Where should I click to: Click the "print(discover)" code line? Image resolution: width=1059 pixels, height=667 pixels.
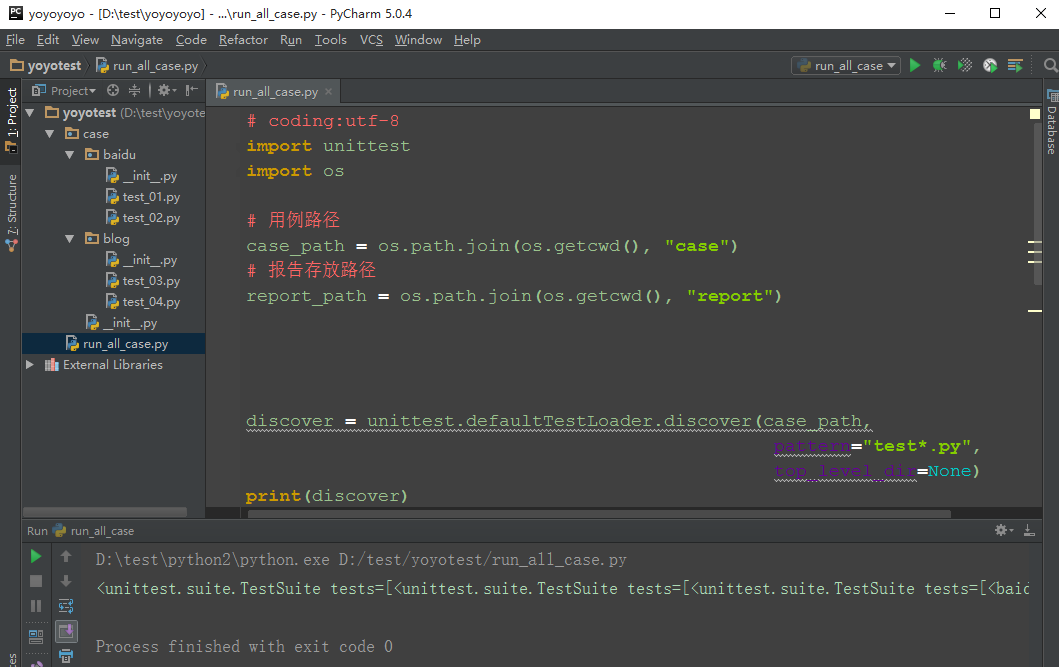[x=327, y=496]
